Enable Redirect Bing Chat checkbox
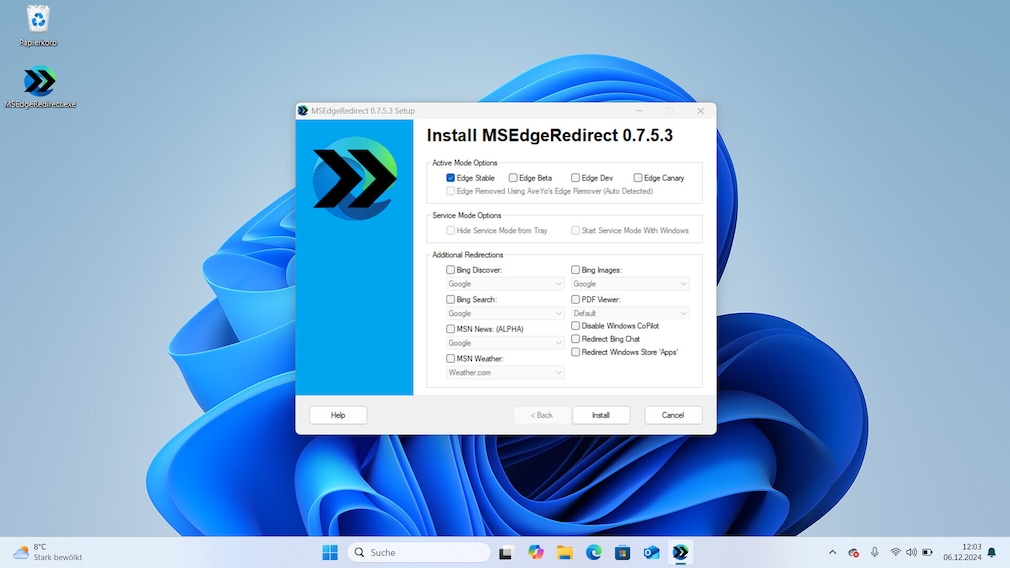The height and width of the screenshot is (568, 1010). coord(576,339)
